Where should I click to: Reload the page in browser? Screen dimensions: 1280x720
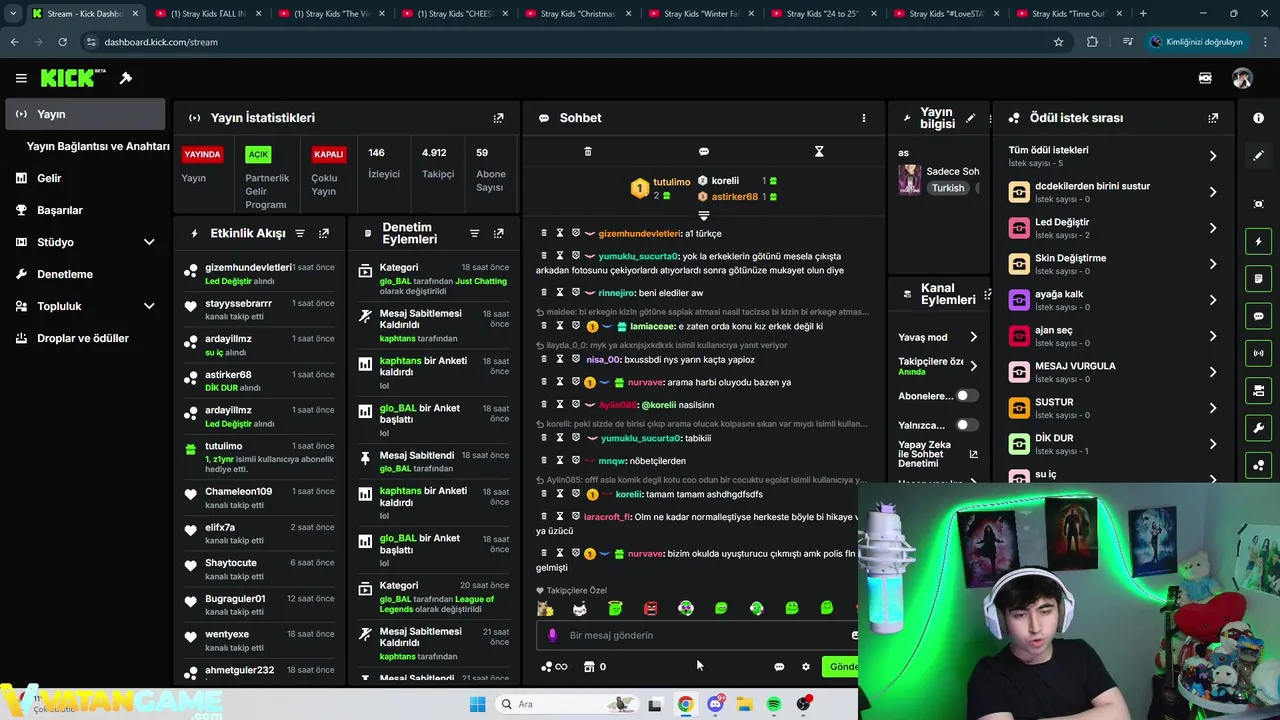click(62, 42)
